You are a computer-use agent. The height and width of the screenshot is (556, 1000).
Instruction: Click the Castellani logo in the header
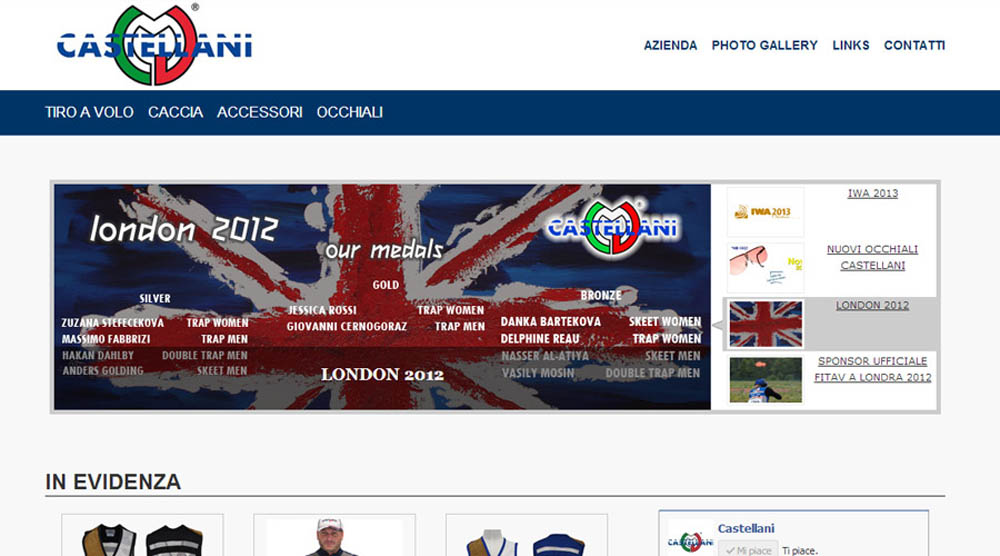click(154, 45)
